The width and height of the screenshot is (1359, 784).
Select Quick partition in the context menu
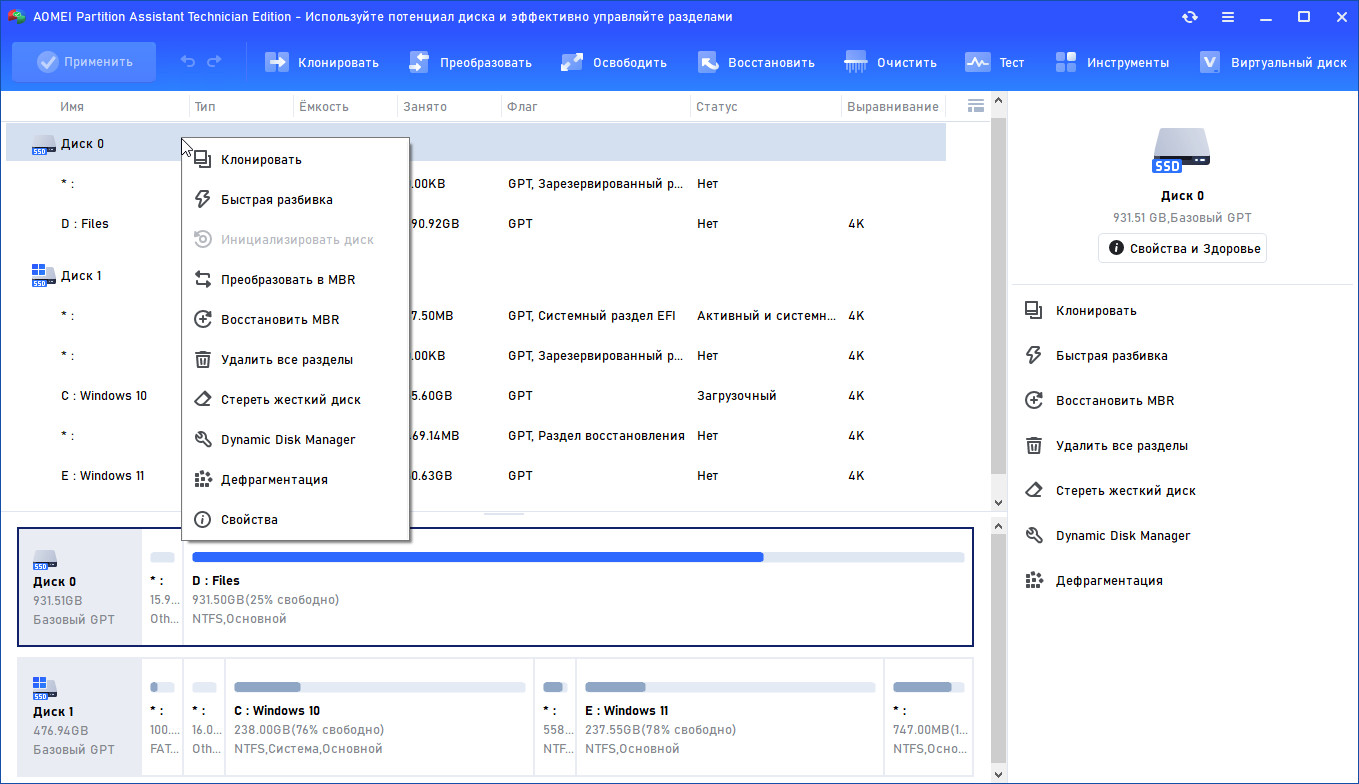click(276, 200)
